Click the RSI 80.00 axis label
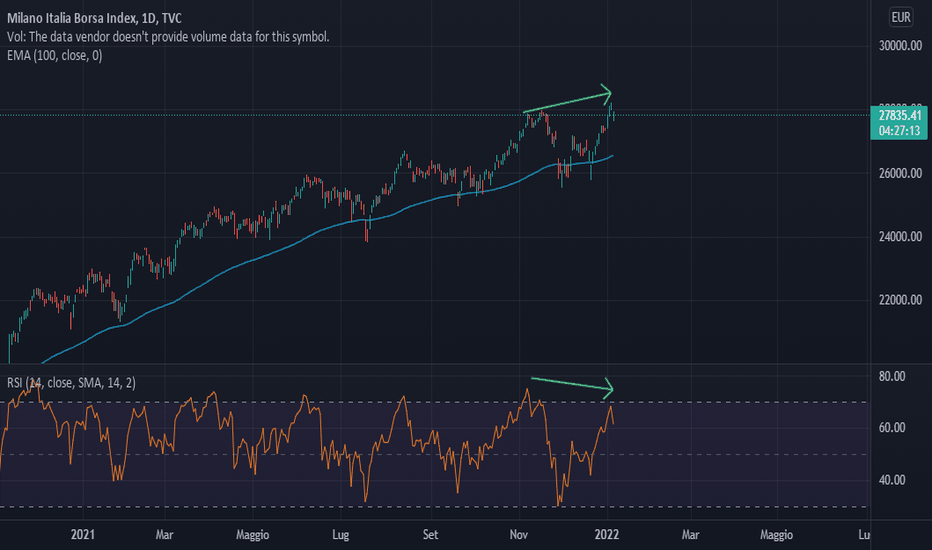The height and width of the screenshot is (550, 932). click(x=892, y=376)
